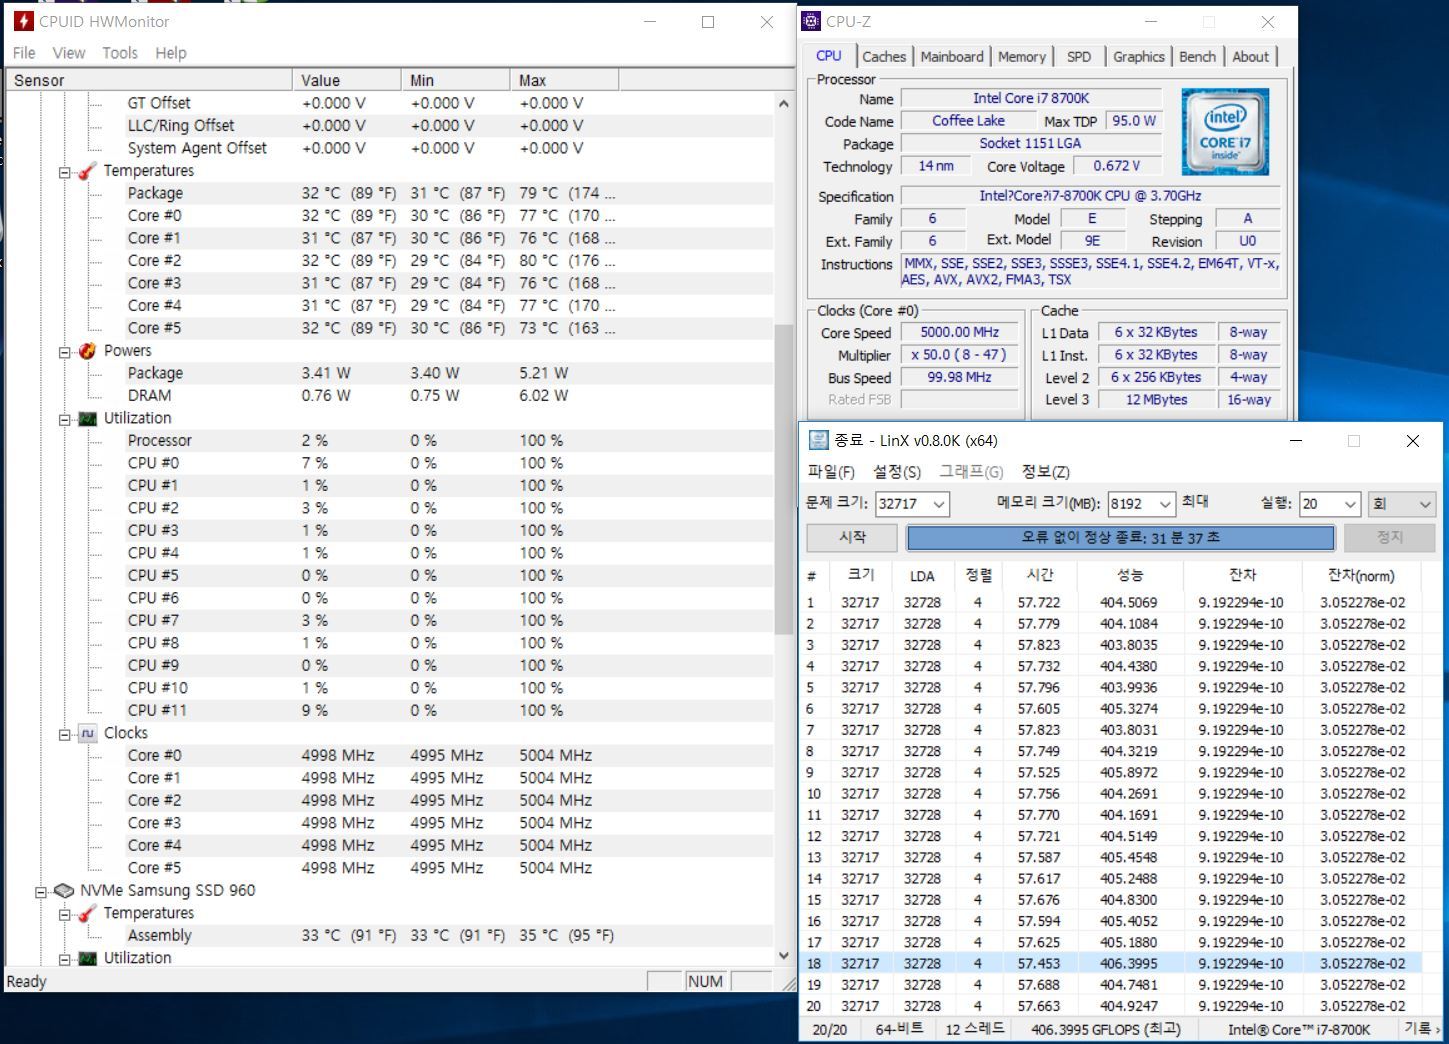The height and width of the screenshot is (1044, 1449).
Task: Click the 시간 column header in LinX
Action: [1040, 575]
